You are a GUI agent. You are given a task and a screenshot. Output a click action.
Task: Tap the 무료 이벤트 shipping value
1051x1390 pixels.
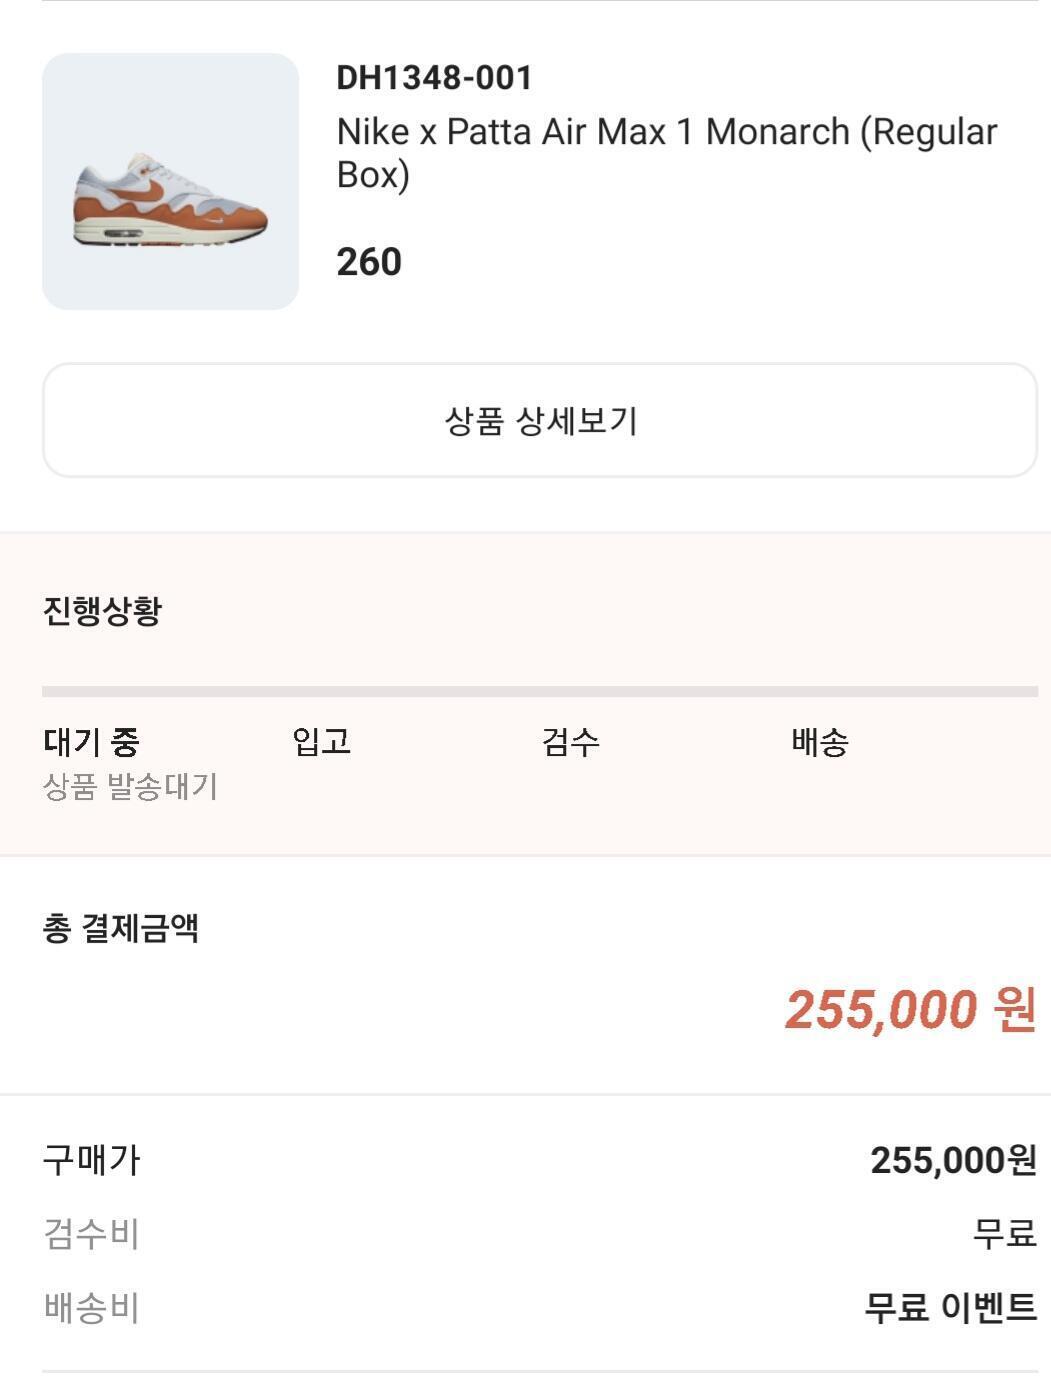click(x=950, y=1308)
